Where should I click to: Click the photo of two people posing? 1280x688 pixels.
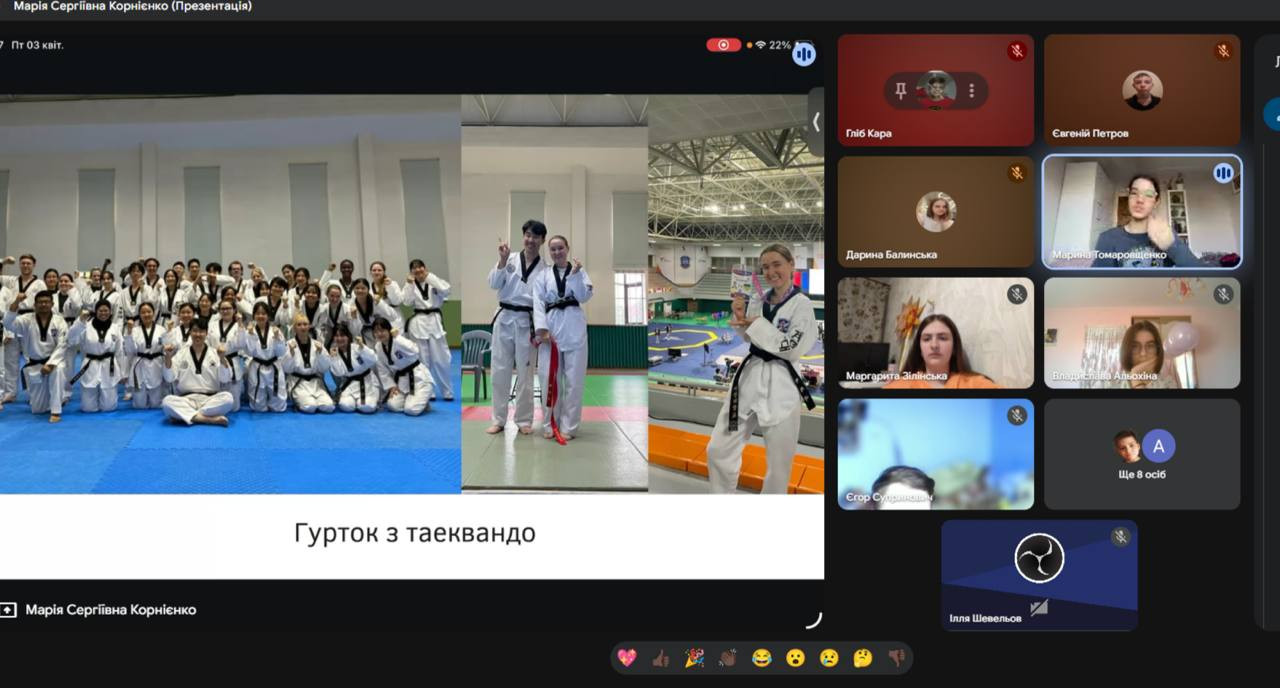point(555,294)
